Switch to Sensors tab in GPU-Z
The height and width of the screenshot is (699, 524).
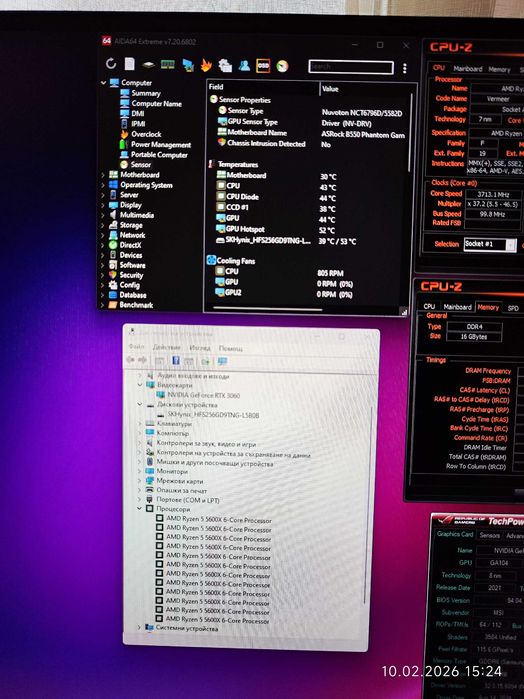click(490, 535)
